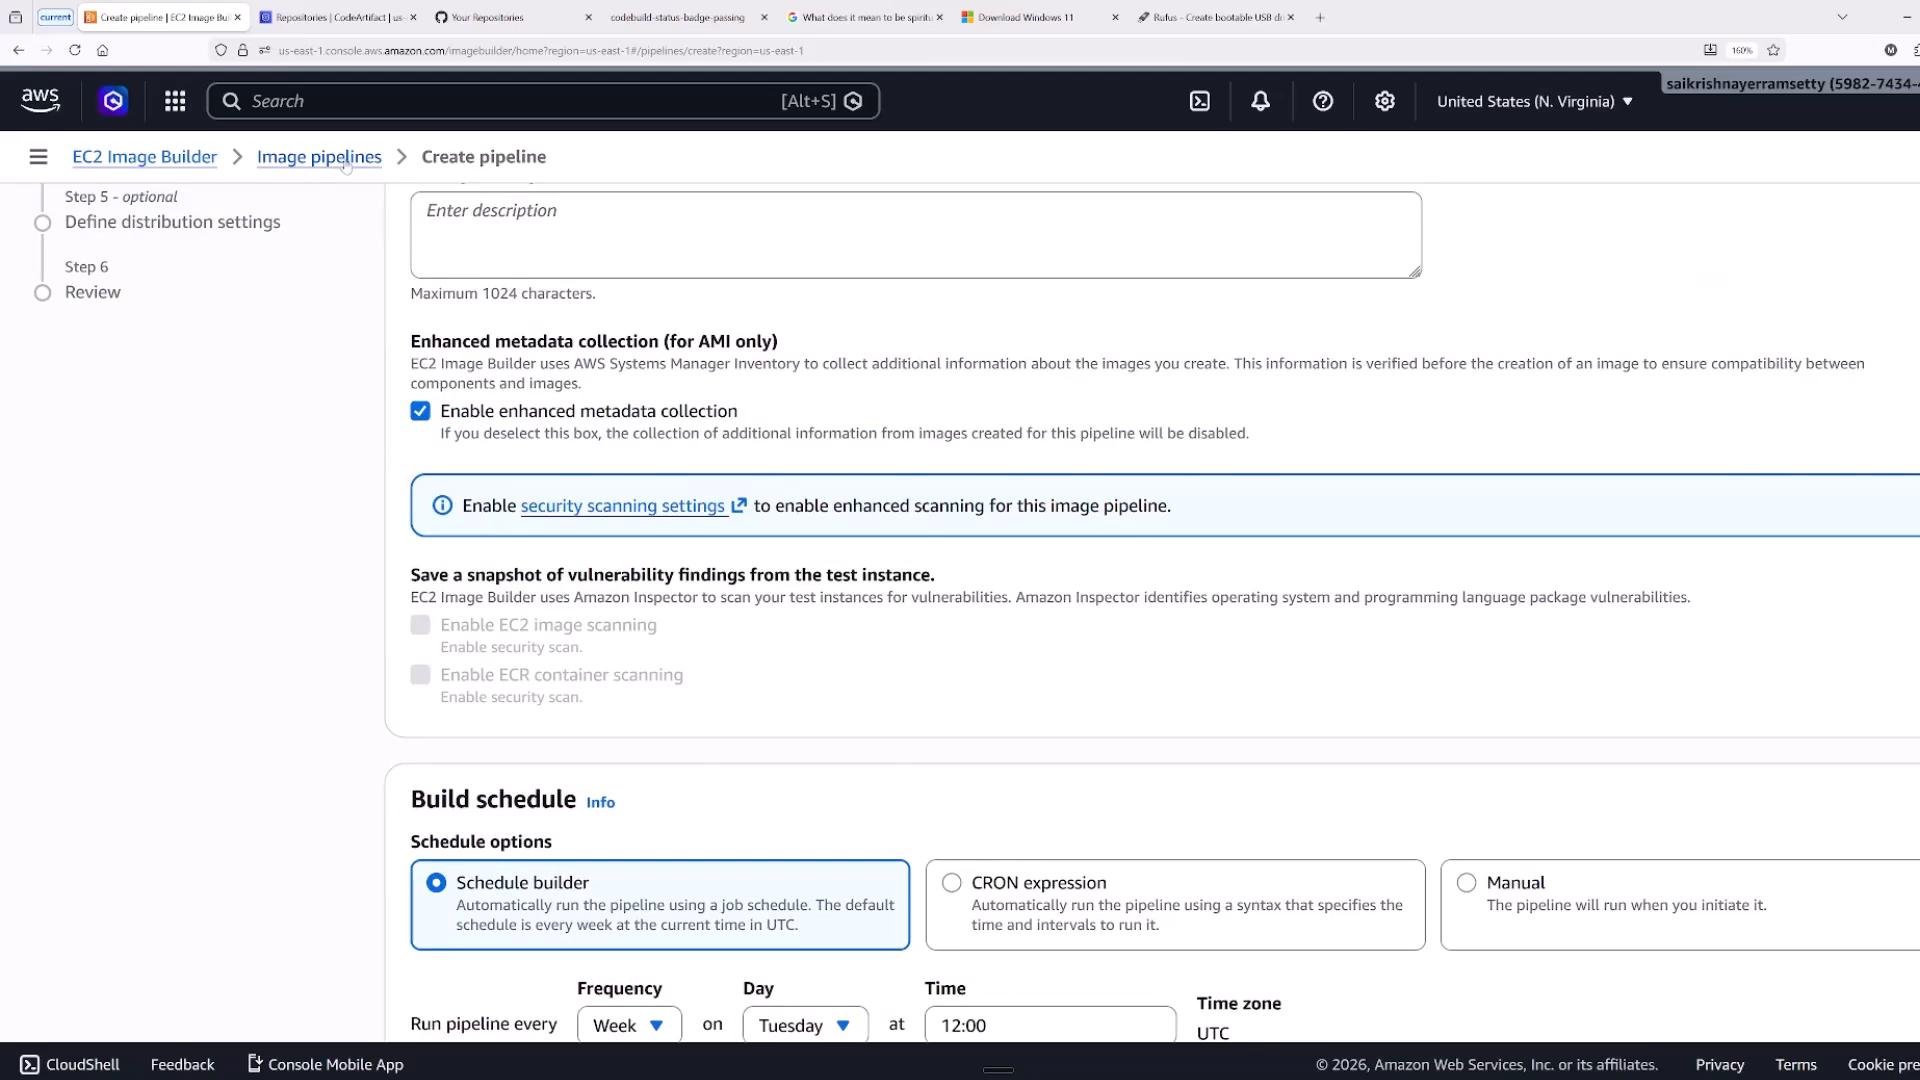
Task: Launch CloudShell from the top bar icon
Action: point(1199,101)
